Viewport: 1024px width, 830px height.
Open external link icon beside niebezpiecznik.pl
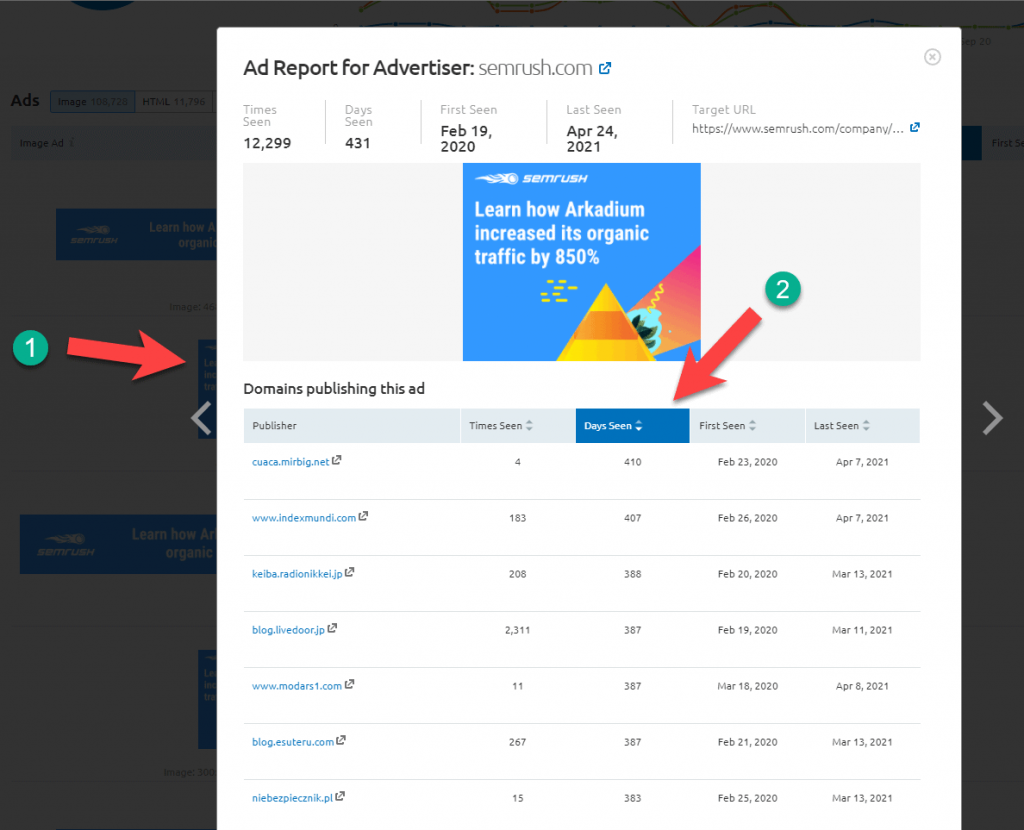(340, 797)
